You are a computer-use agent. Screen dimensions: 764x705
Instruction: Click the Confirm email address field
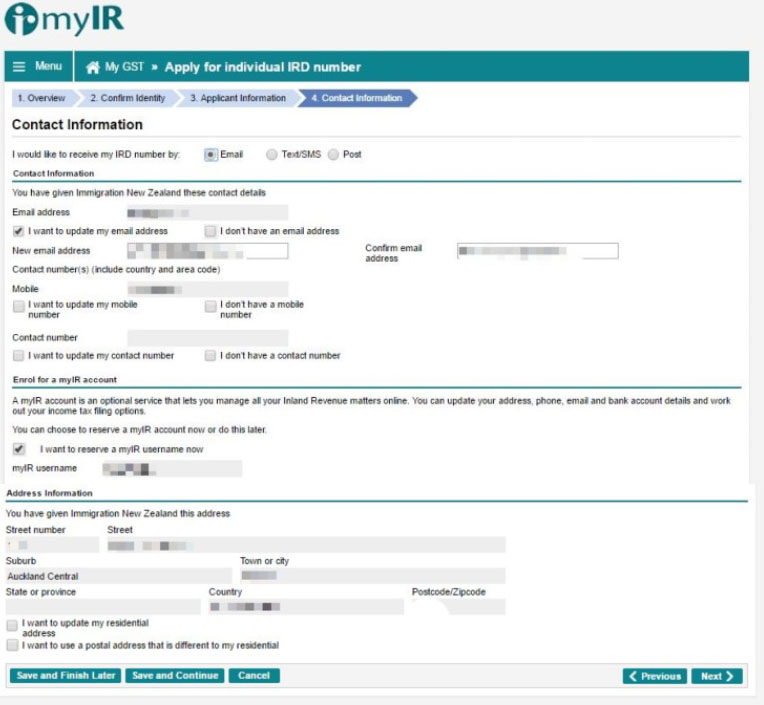538,251
